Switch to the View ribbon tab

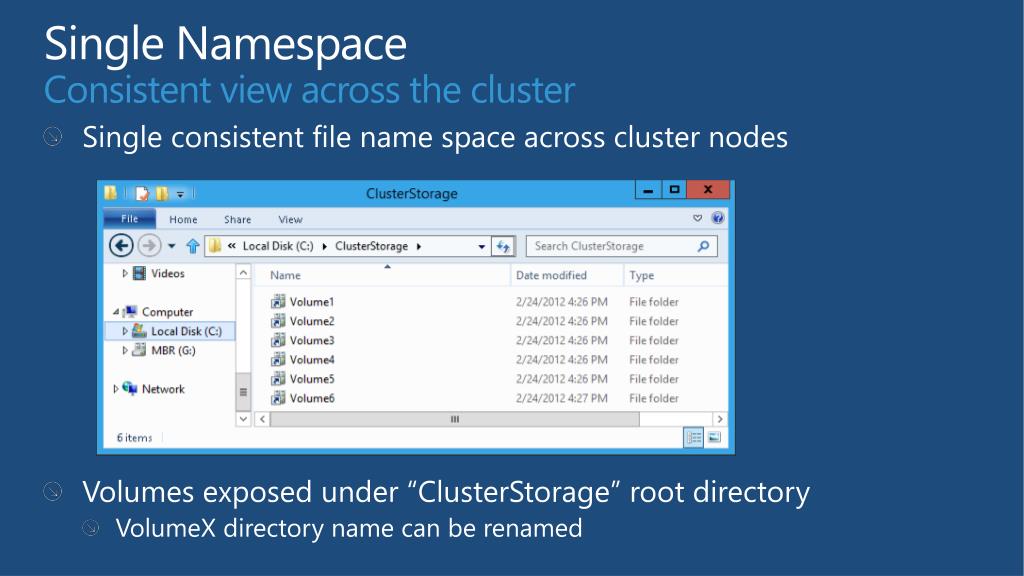point(290,219)
